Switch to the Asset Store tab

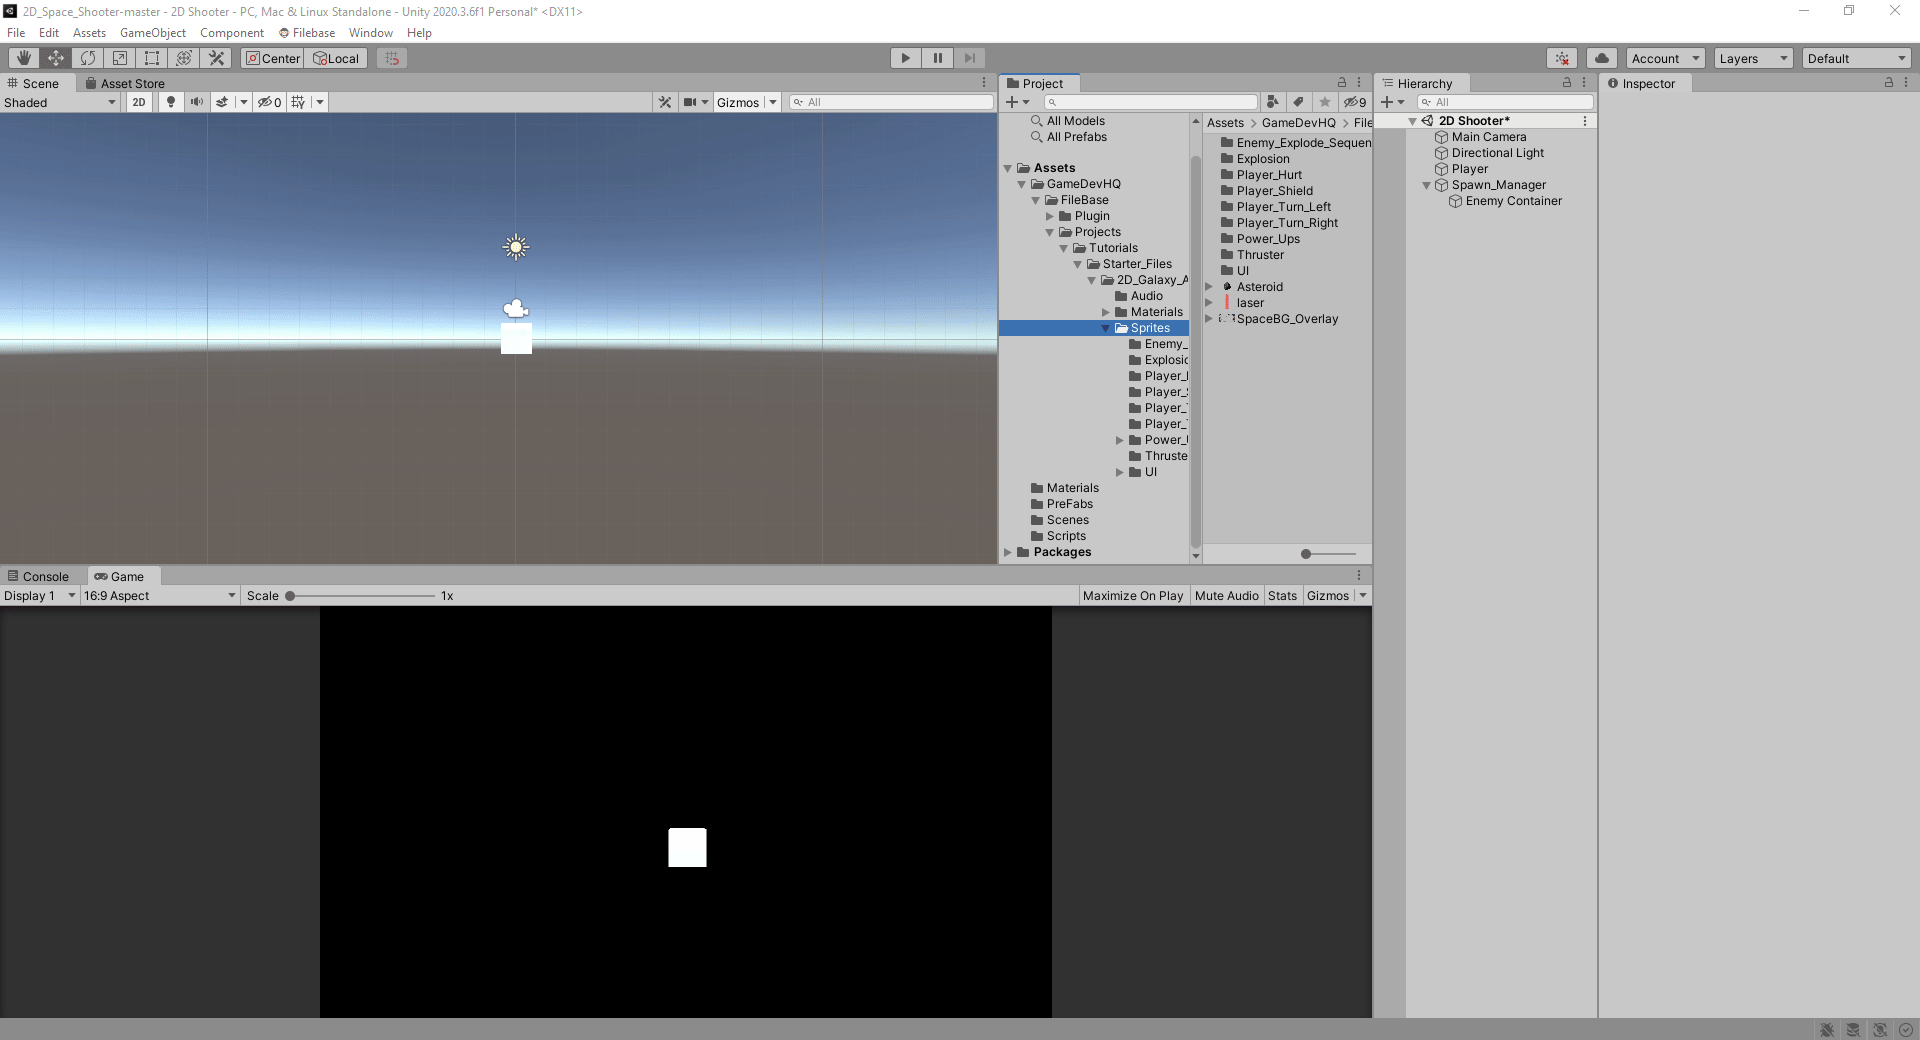pyautogui.click(x=125, y=83)
